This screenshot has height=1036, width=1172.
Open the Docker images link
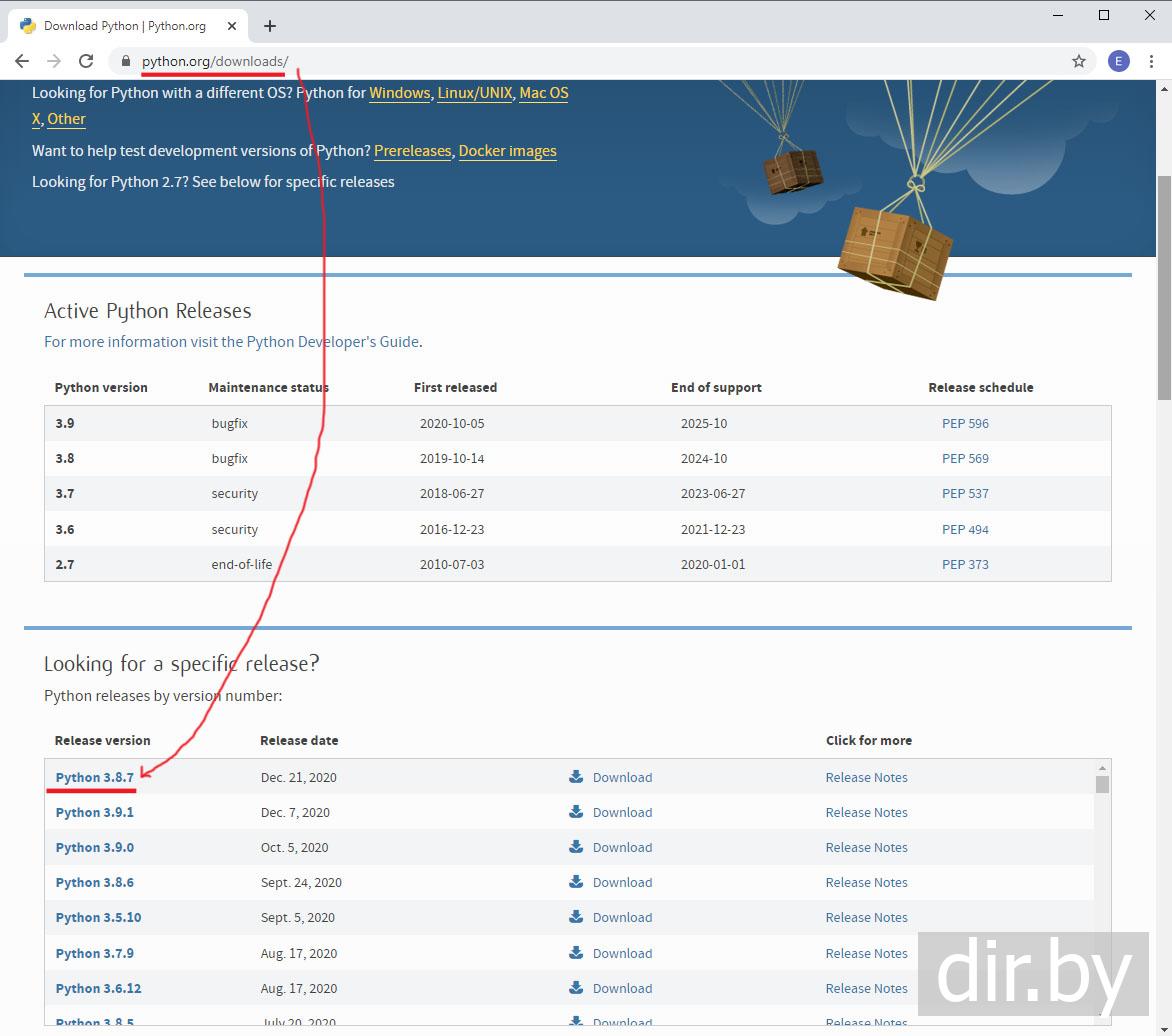point(507,151)
